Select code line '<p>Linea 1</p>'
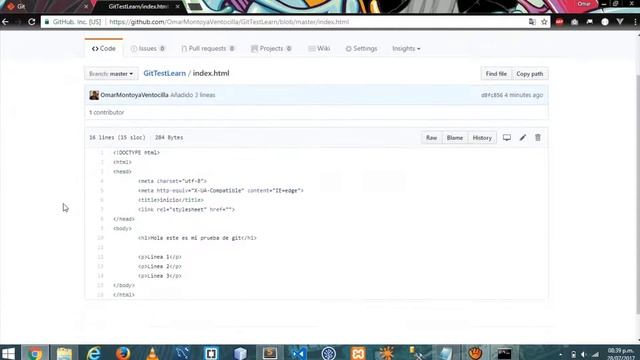Screen dimensions: 640x360 coord(160,257)
